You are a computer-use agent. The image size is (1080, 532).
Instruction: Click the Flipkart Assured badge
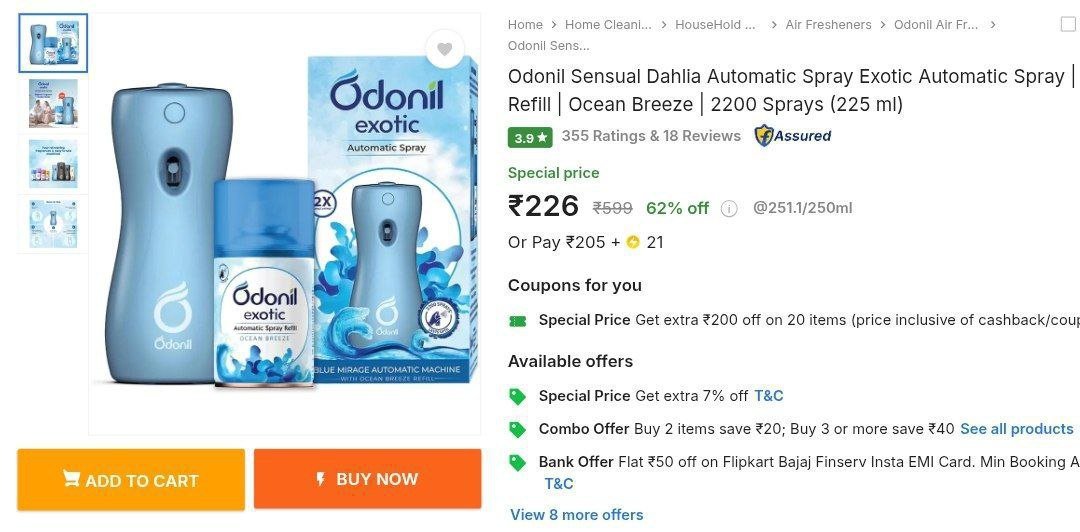792,136
